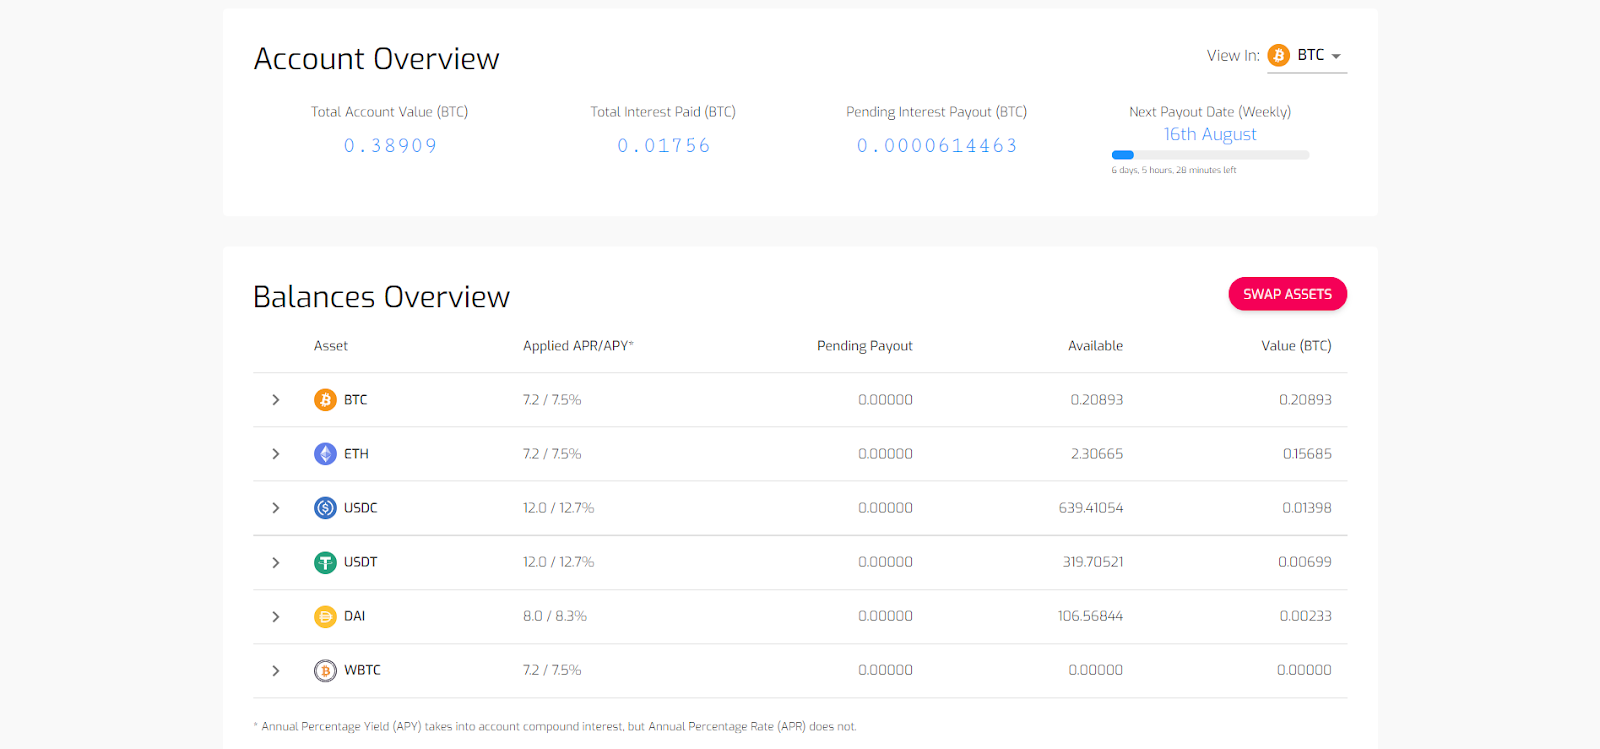Screen dimensions: 1600x749
Task: Click ETH available balance 2.30665
Action: [1097, 454]
